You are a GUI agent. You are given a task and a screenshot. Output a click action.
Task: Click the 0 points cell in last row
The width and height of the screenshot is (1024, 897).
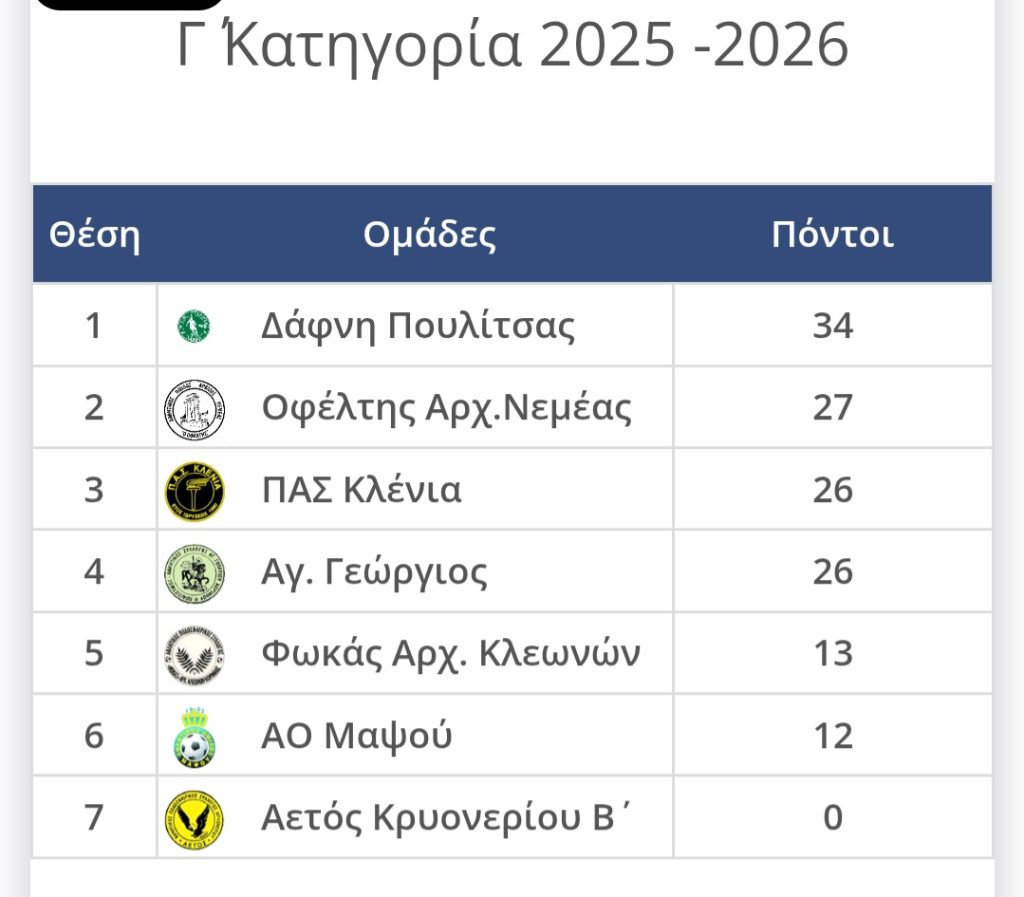click(x=832, y=818)
